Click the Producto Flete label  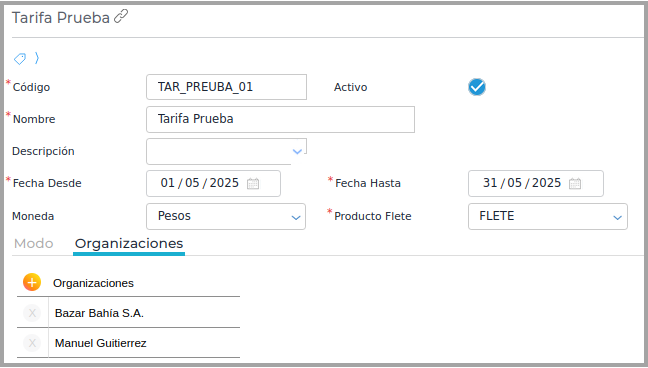point(373,216)
